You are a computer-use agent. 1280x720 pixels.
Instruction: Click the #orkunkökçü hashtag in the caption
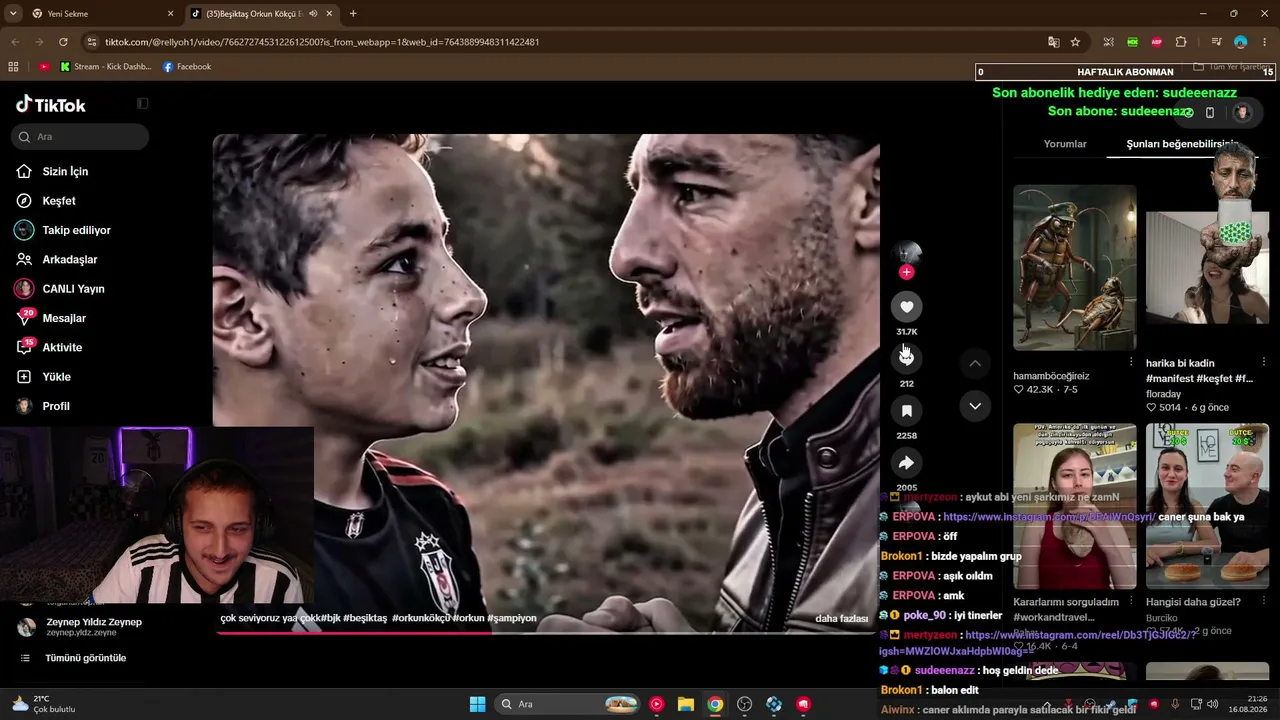coord(421,618)
